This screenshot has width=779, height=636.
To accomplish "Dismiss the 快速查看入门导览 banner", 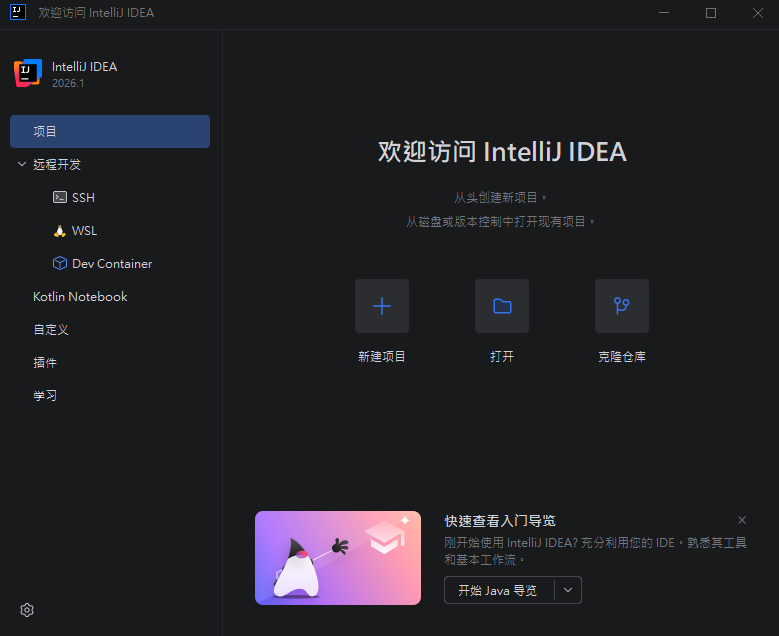I will [x=741, y=520].
